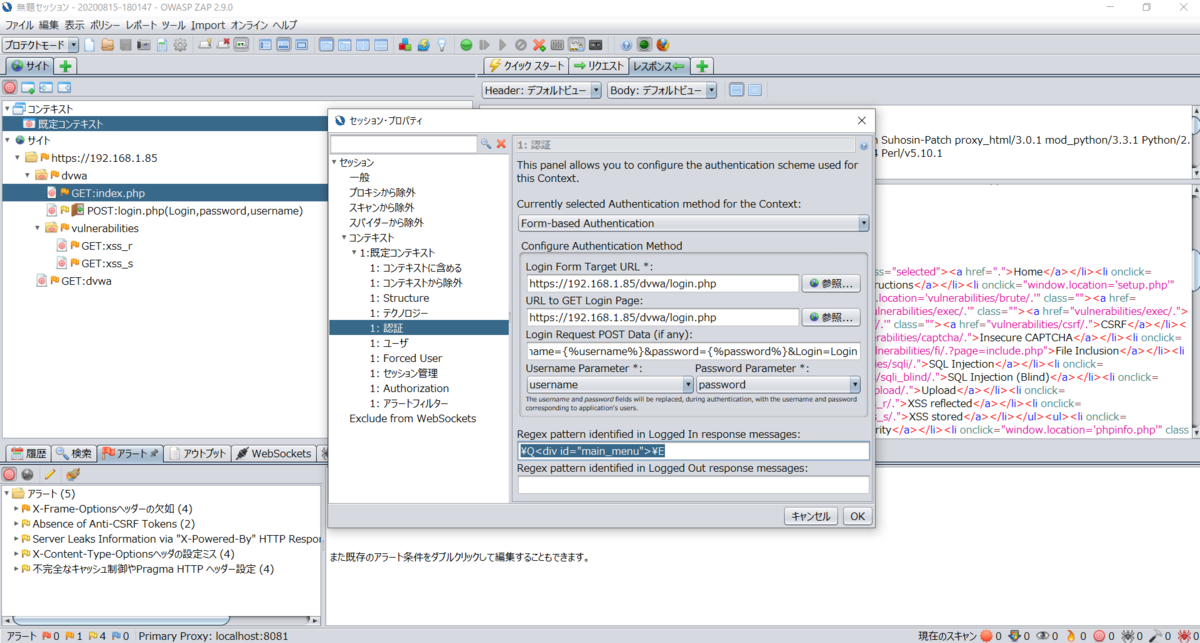Click the Logged Out regex pattern field
Screen dimensions: 1200x643
pos(693,485)
